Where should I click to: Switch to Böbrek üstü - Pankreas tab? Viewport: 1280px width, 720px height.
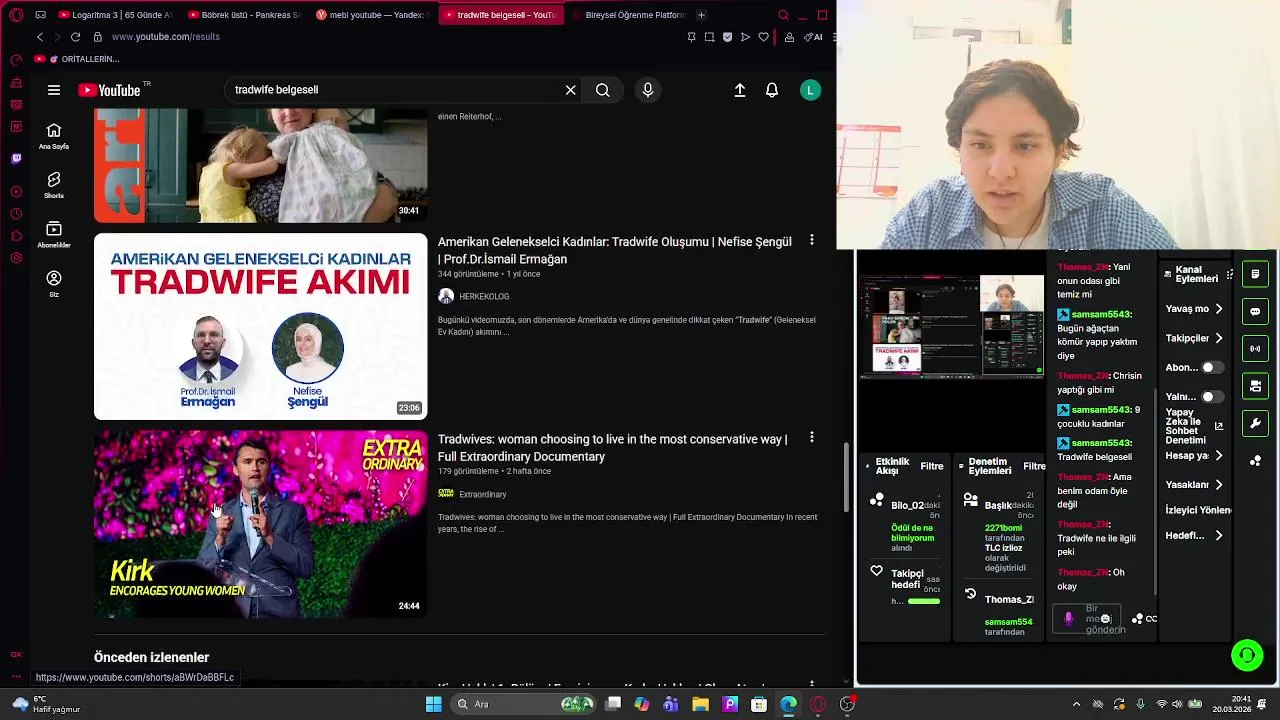point(243,15)
